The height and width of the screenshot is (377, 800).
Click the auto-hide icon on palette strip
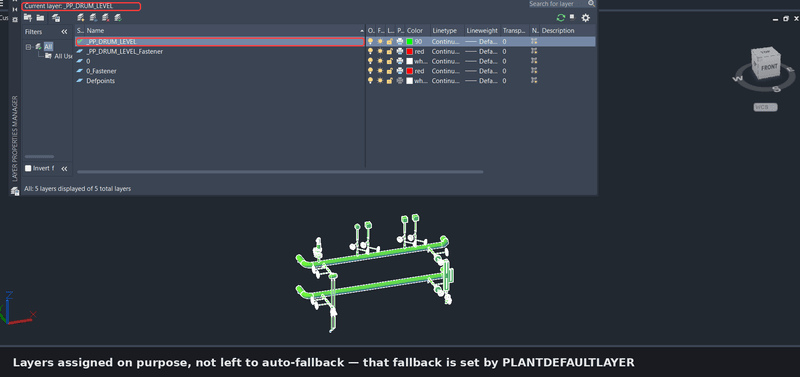[x=15, y=9]
